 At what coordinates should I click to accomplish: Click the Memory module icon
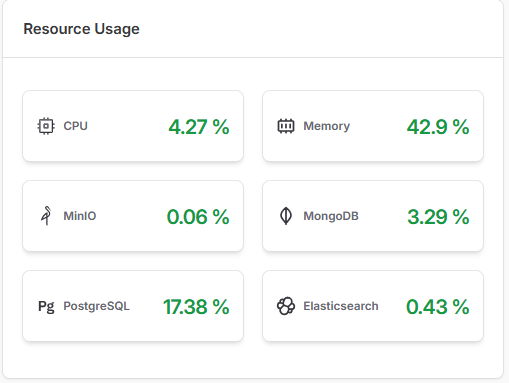[x=286, y=126]
